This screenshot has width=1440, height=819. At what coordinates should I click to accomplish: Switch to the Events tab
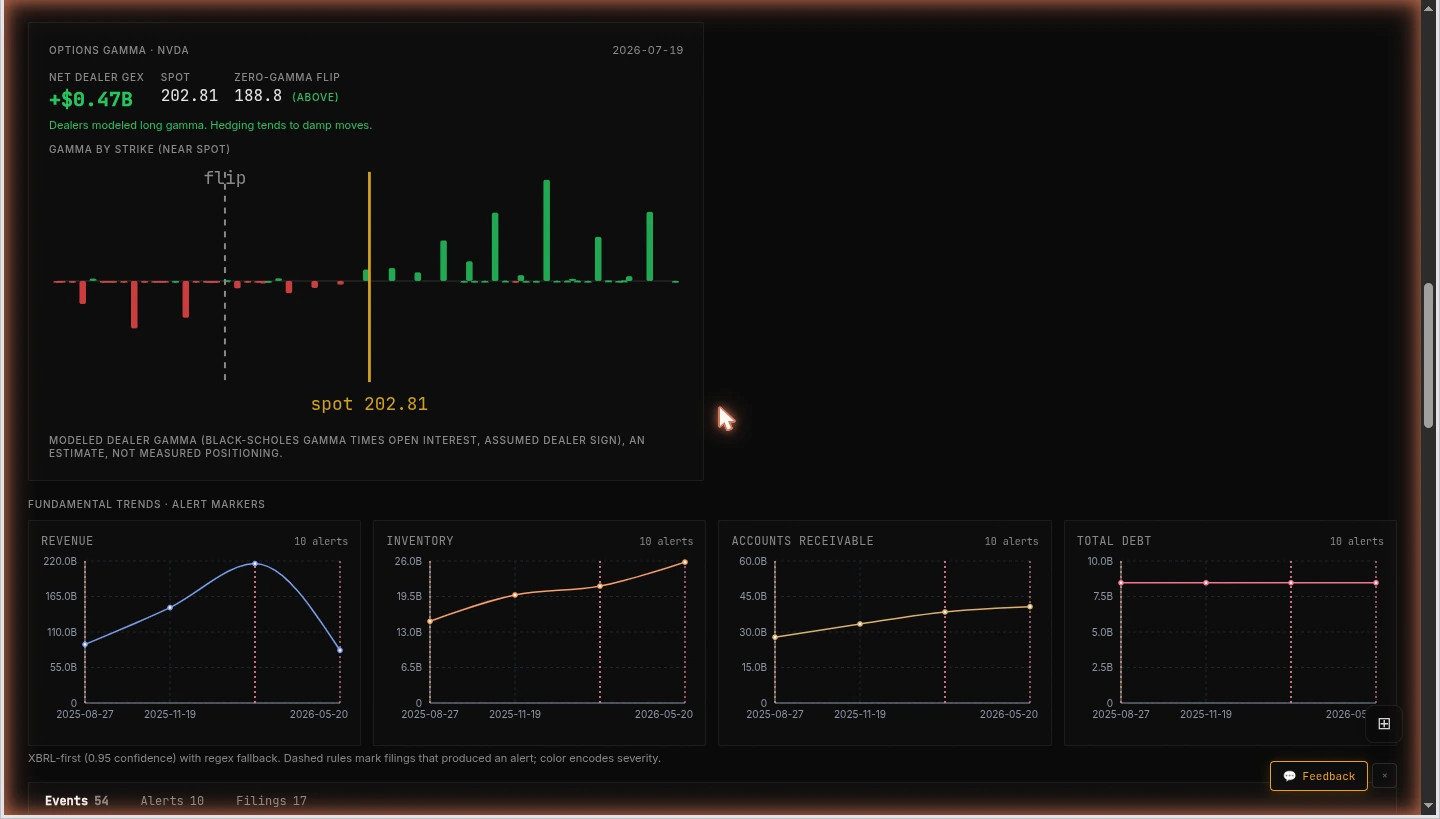click(77, 801)
